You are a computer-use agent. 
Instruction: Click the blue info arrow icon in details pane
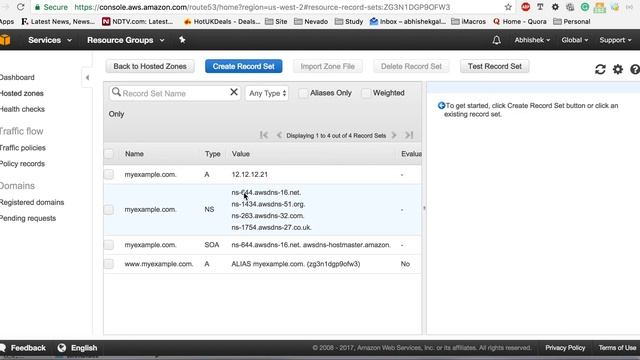click(441, 106)
